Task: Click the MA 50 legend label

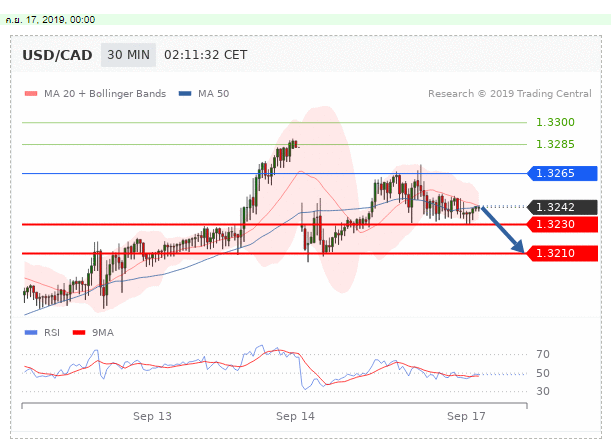Action: 214,93
